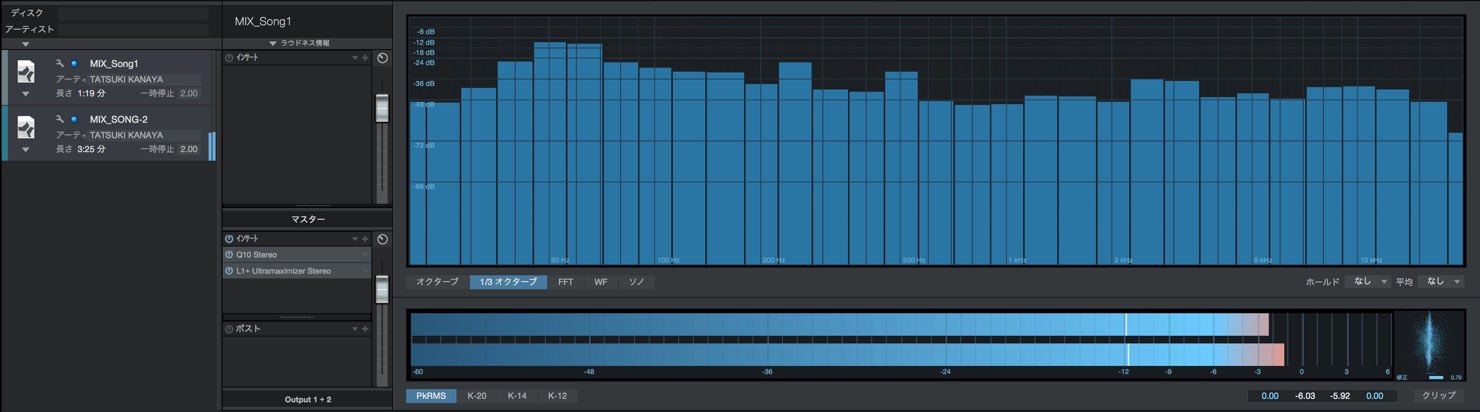
Task: Edit MIX_Song1 artist TATSUKI KANAYA field
Action: (144, 79)
